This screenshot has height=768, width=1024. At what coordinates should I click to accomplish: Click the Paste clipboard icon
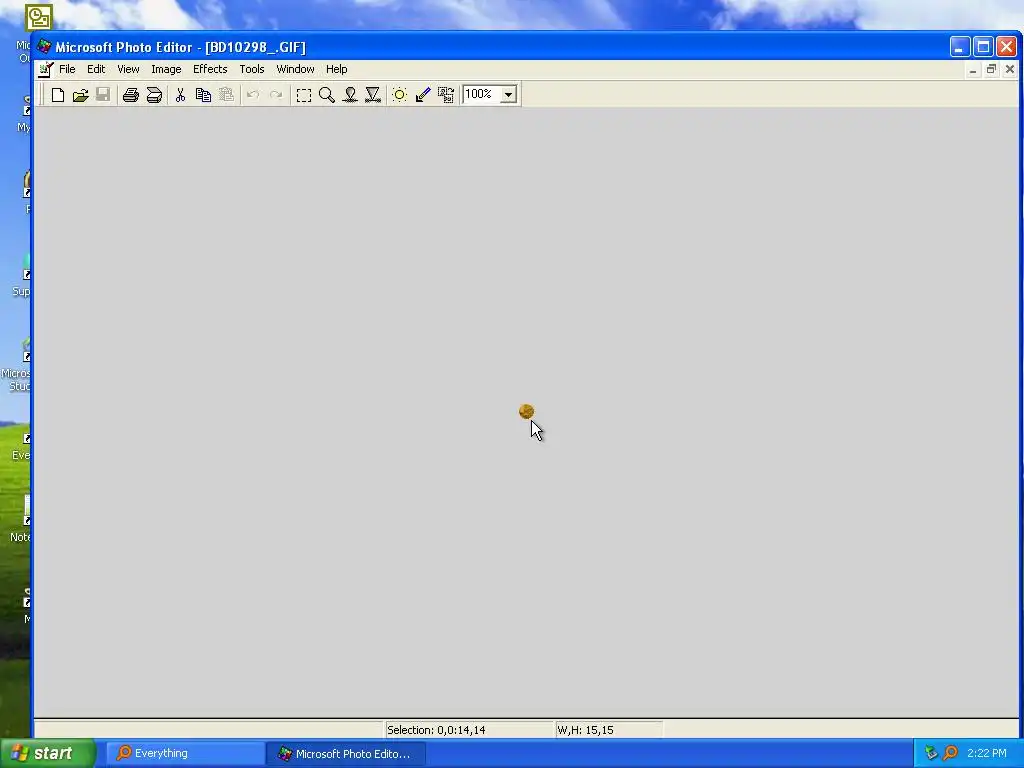[x=226, y=95]
